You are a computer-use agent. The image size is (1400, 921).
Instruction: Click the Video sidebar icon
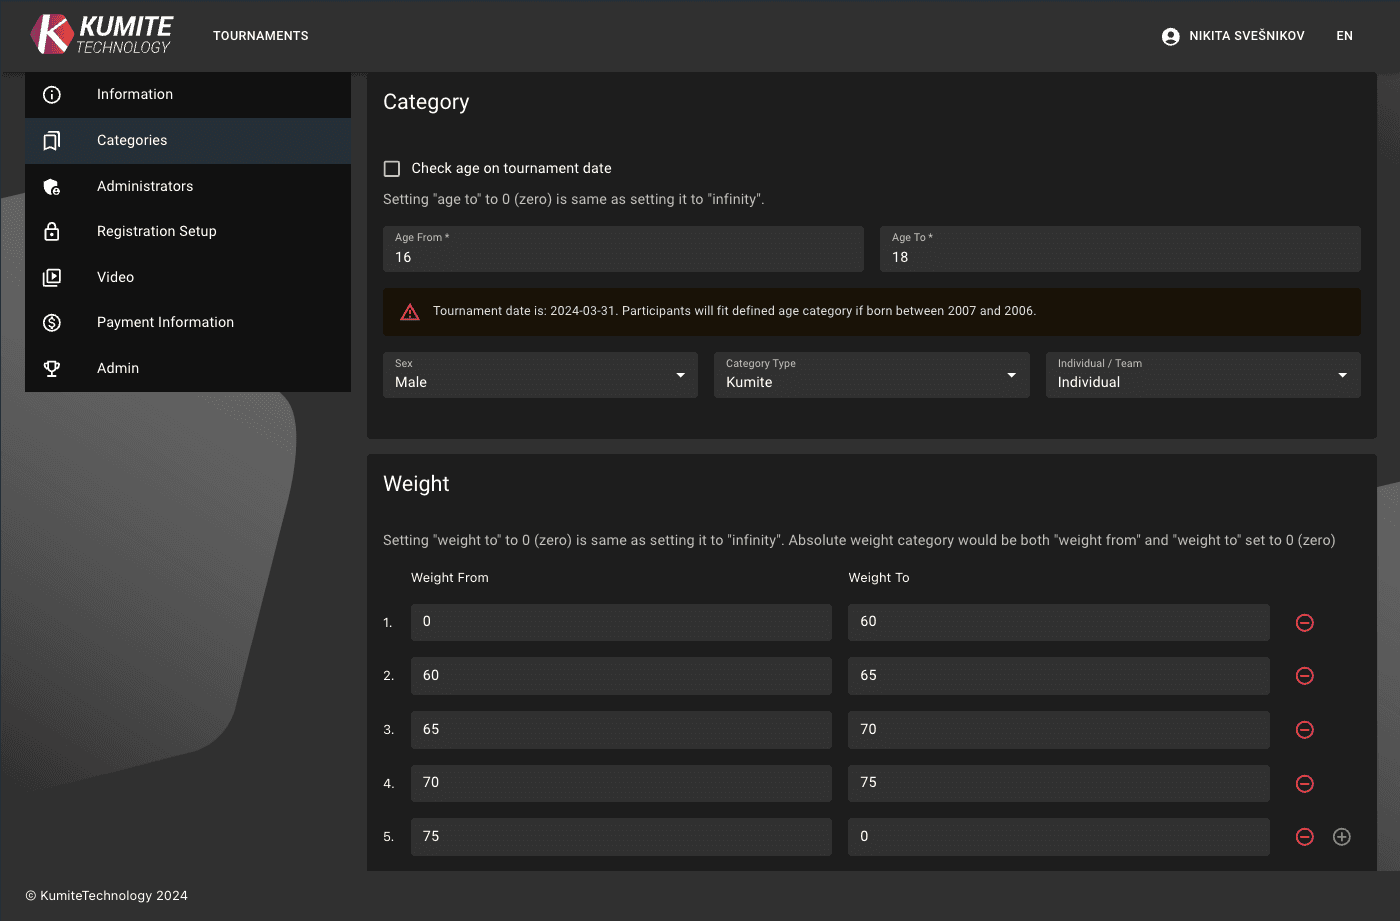(51, 277)
